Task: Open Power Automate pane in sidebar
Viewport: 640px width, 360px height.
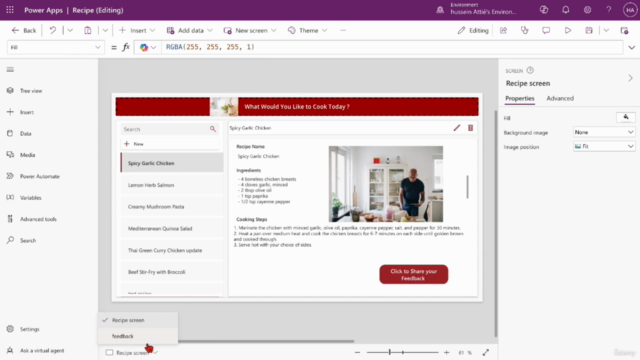Action: tap(33, 176)
